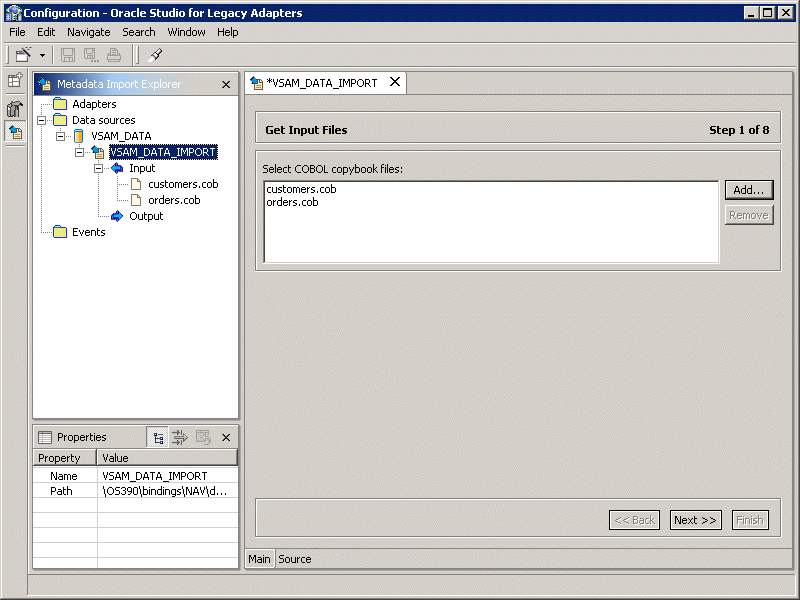Select the Output tree item
This screenshot has width=800, height=600.
coord(146,216)
